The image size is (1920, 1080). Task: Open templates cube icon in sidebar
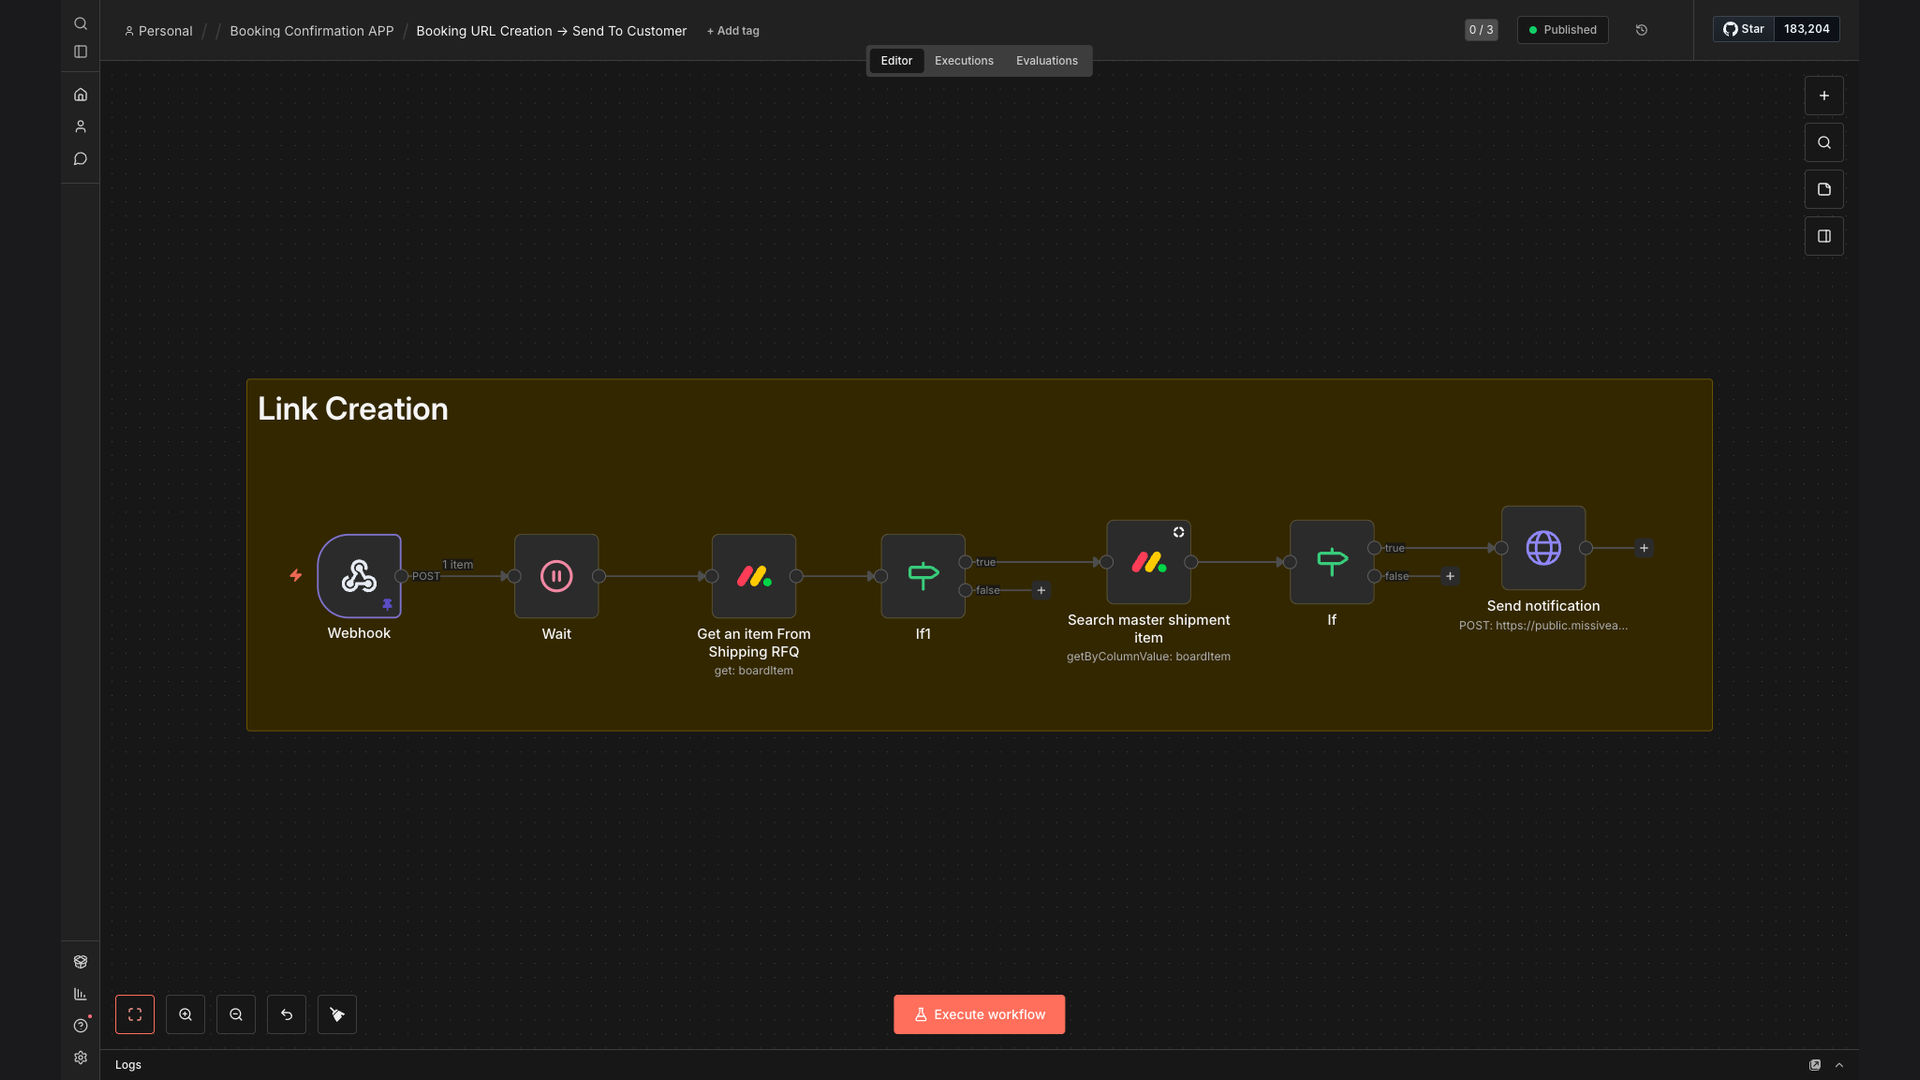tap(81, 962)
